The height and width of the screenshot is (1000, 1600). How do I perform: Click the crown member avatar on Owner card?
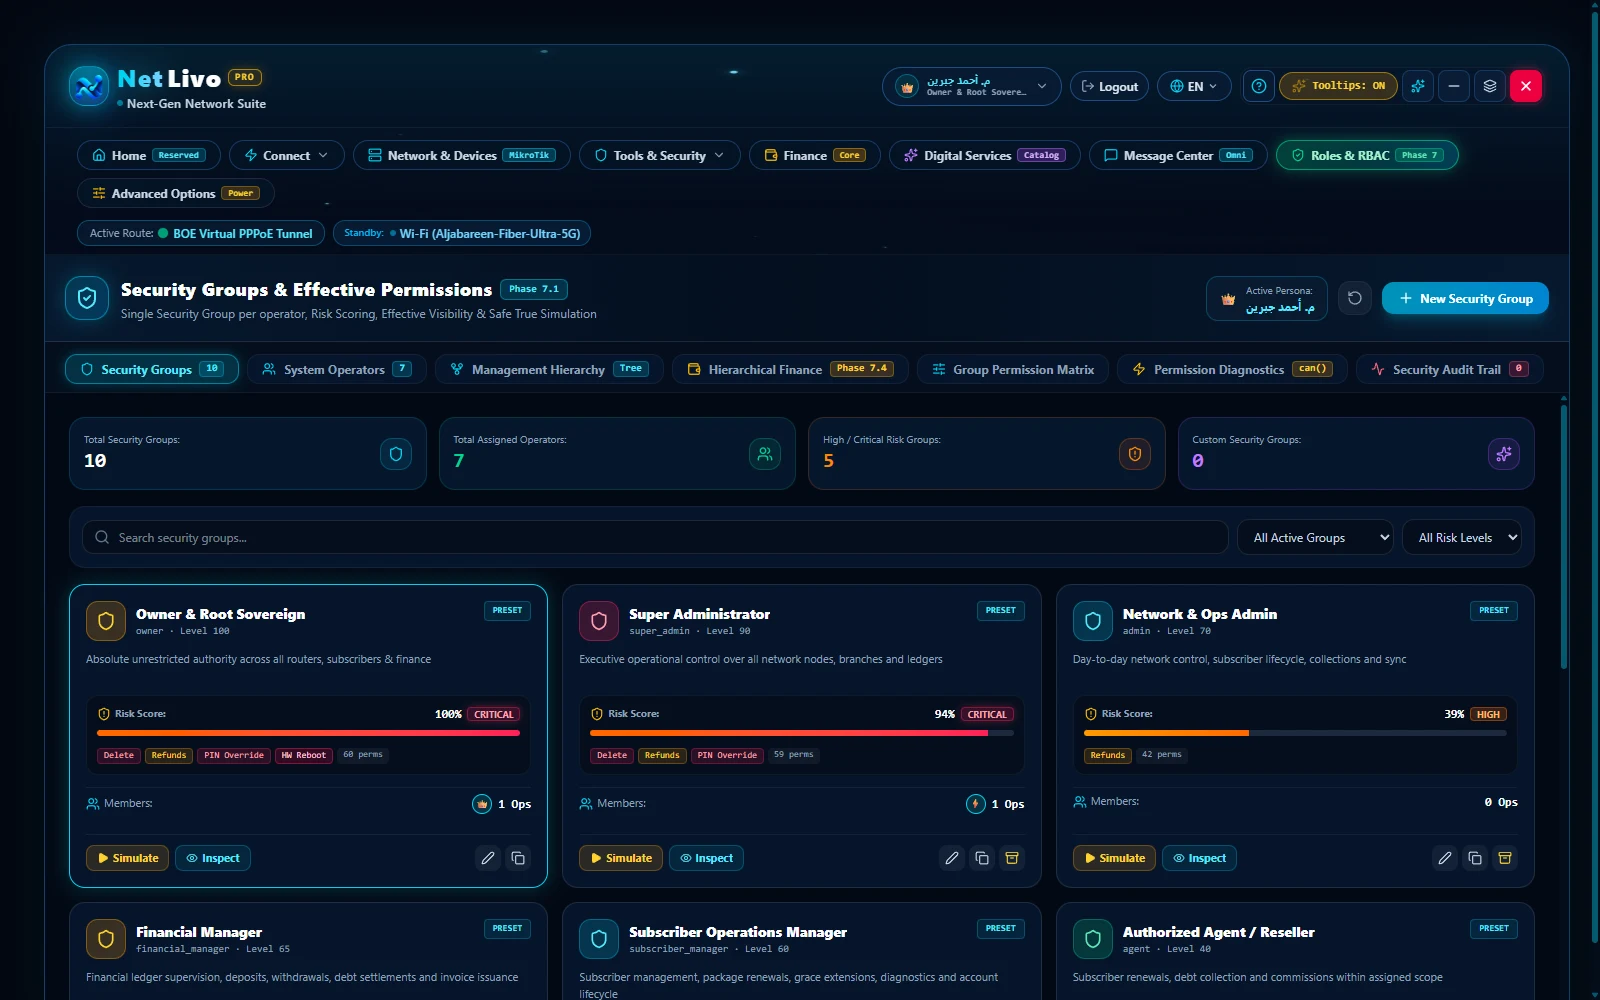(x=482, y=804)
